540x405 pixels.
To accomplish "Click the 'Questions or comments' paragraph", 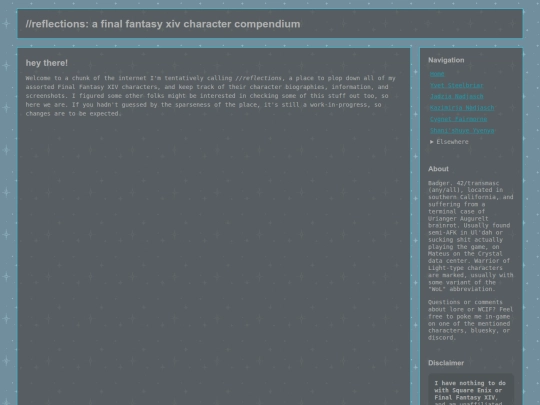I will coord(470,320).
